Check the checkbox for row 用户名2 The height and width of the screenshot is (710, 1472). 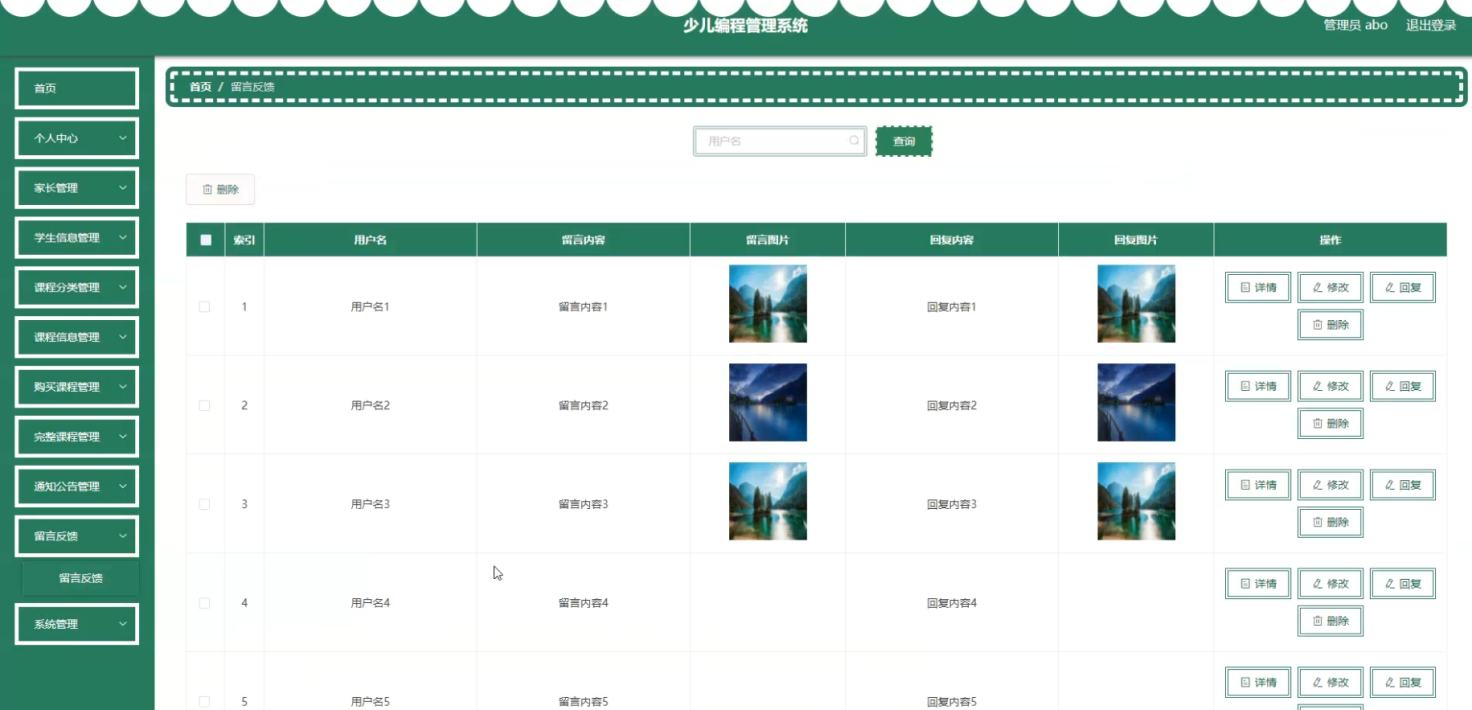coord(205,406)
